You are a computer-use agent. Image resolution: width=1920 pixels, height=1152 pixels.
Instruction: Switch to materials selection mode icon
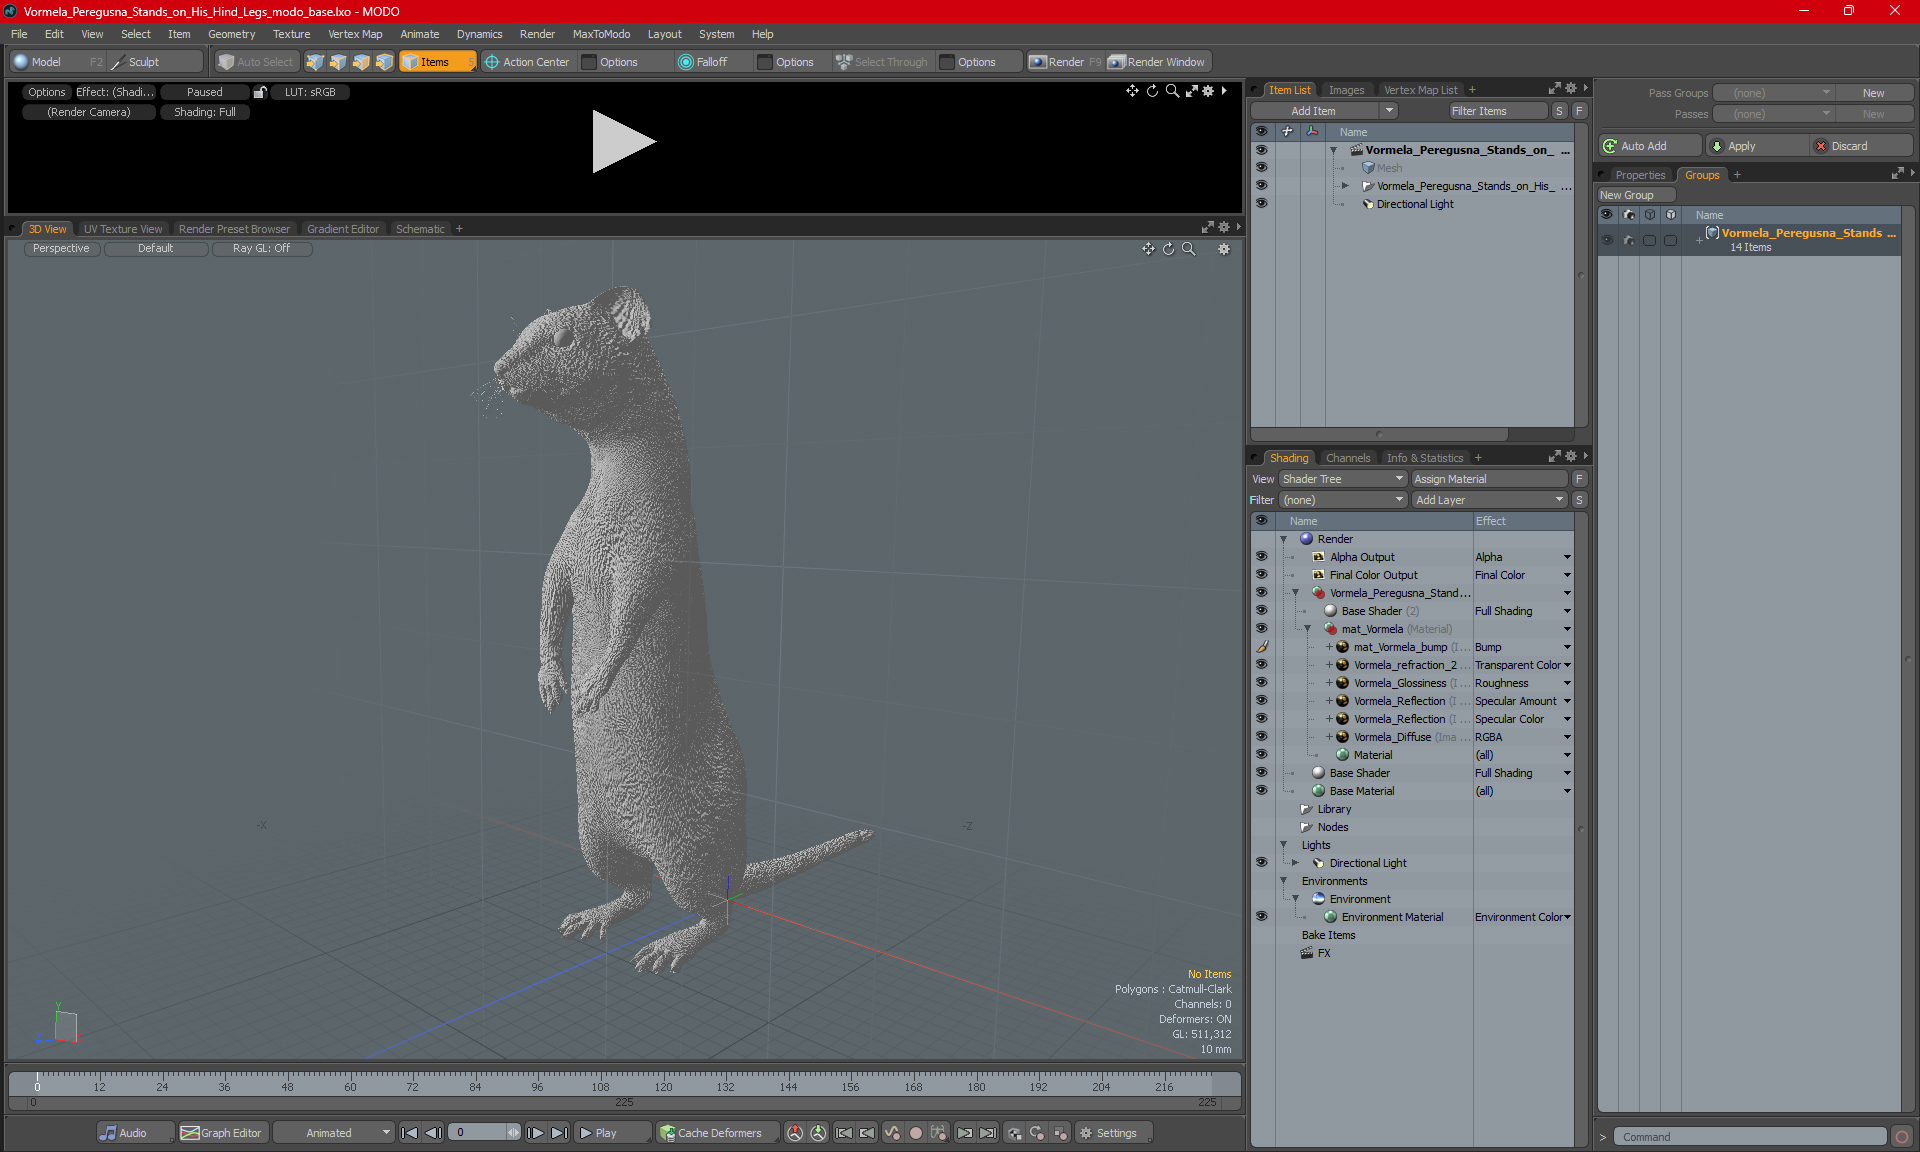pos(384,62)
